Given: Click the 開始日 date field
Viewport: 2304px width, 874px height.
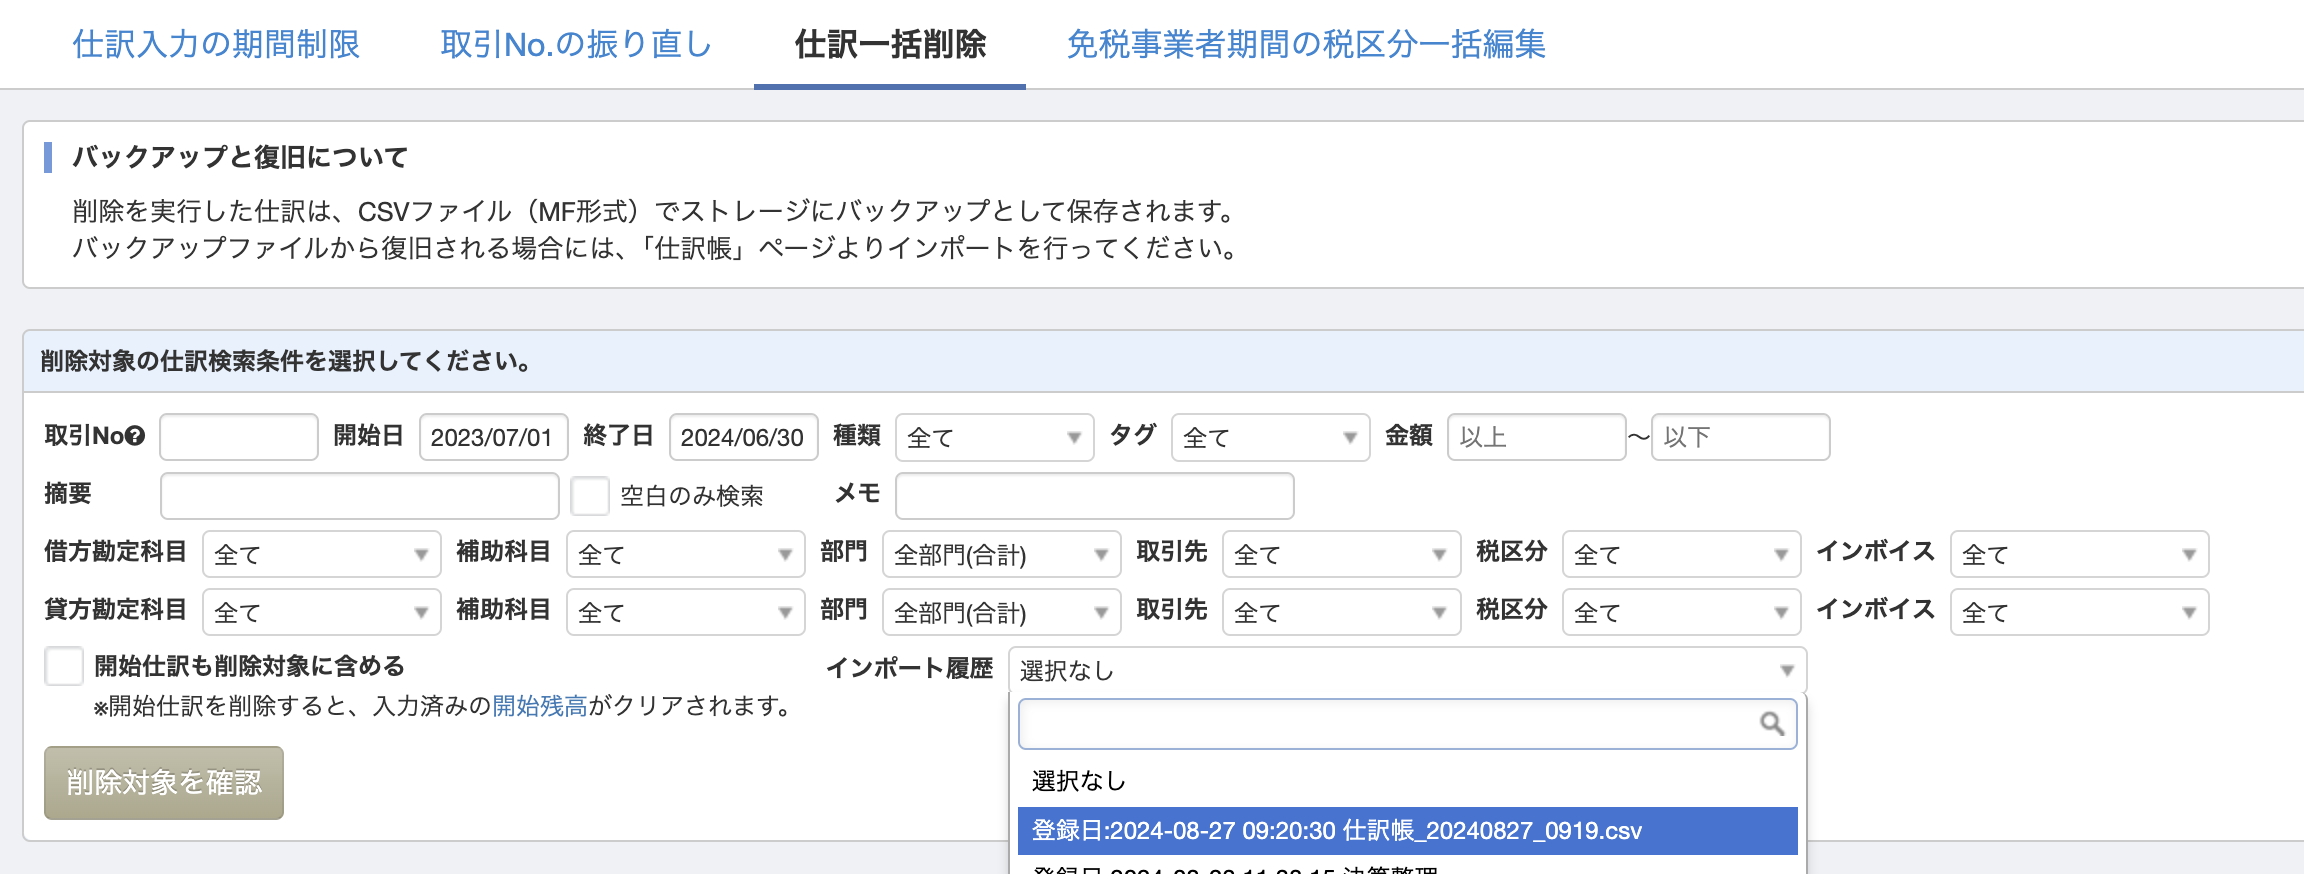Looking at the screenshot, I should coord(494,437).
